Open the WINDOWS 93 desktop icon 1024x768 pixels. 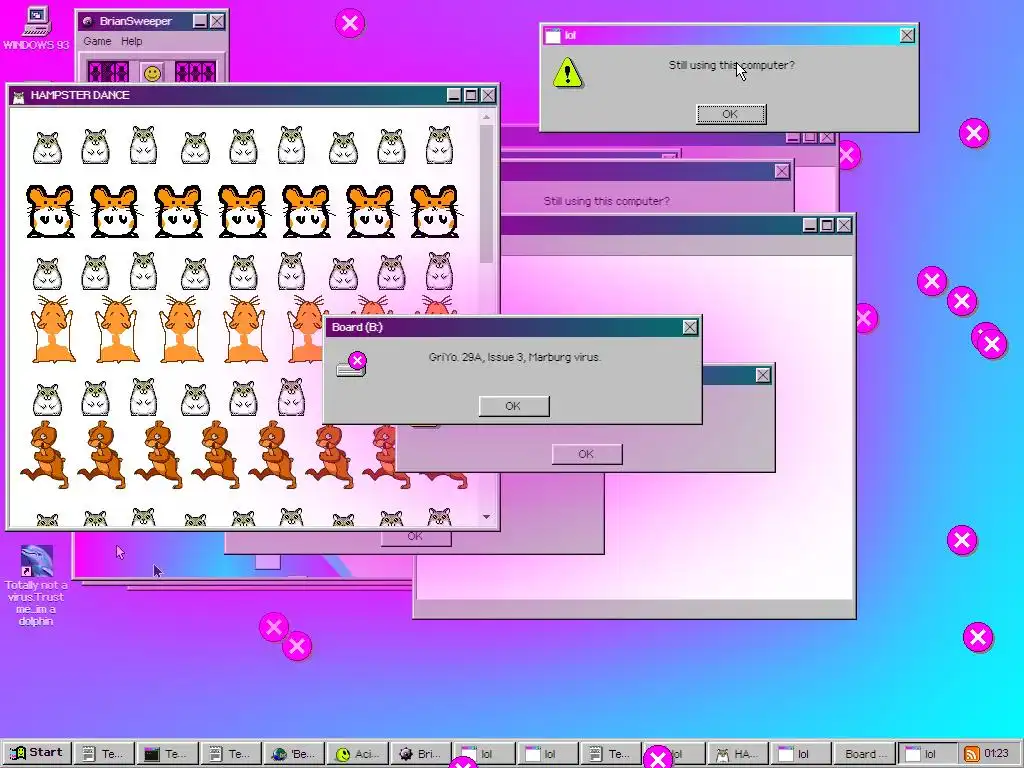coord(36,27)
